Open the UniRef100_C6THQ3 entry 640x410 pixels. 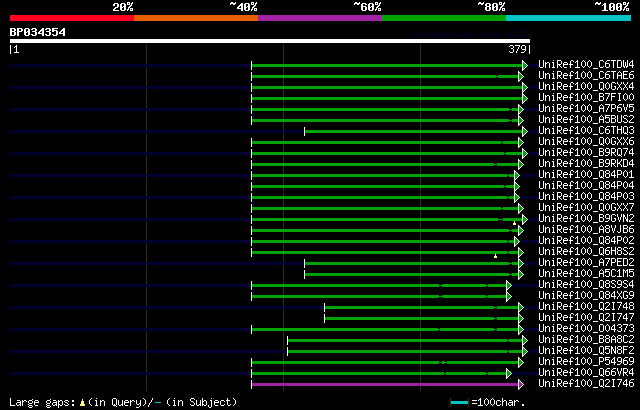(x=586, y=131)
